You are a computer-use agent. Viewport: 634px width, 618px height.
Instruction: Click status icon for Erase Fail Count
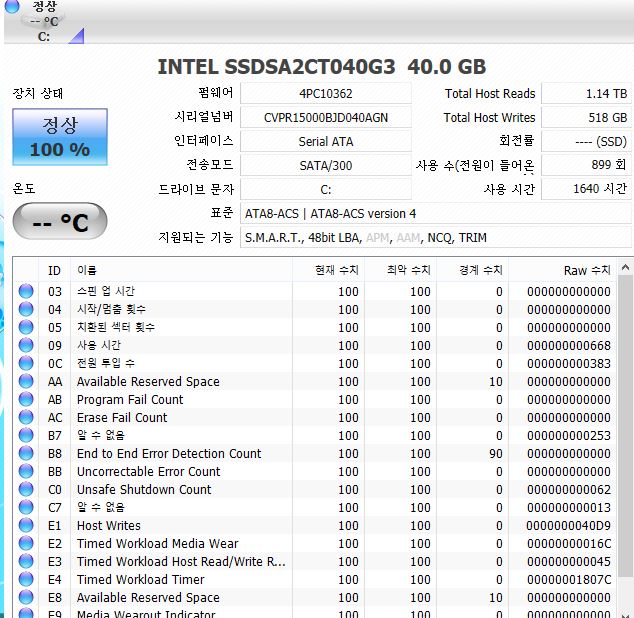tap(26, 417)
